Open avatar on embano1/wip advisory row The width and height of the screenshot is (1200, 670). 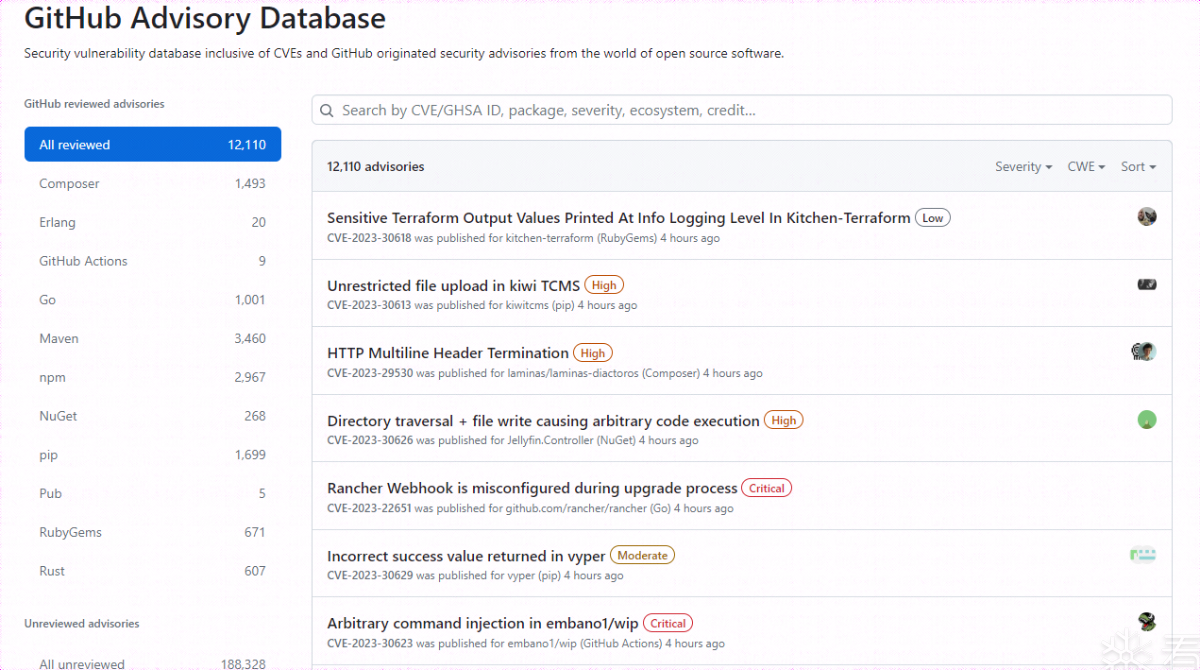click(x=1147, y=622)
